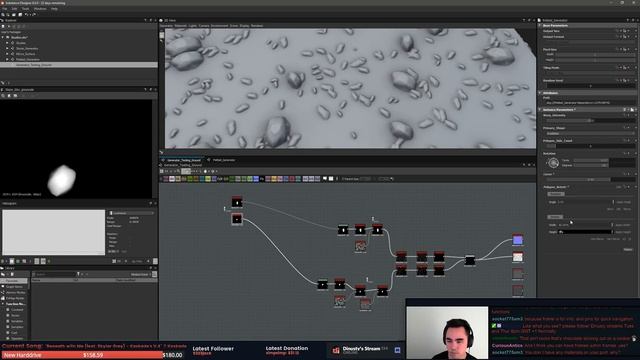Screen dimensions: 640x360
Task: Open the Tools menu
Action: 25,9
